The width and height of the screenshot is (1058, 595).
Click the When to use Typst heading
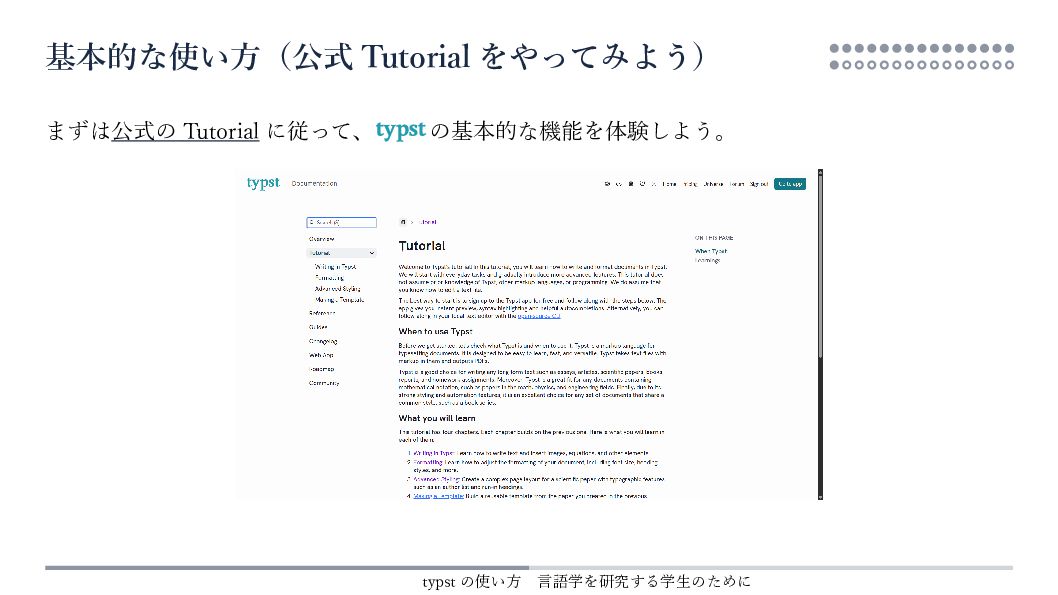pyautogui.click(x=435, y=331)
